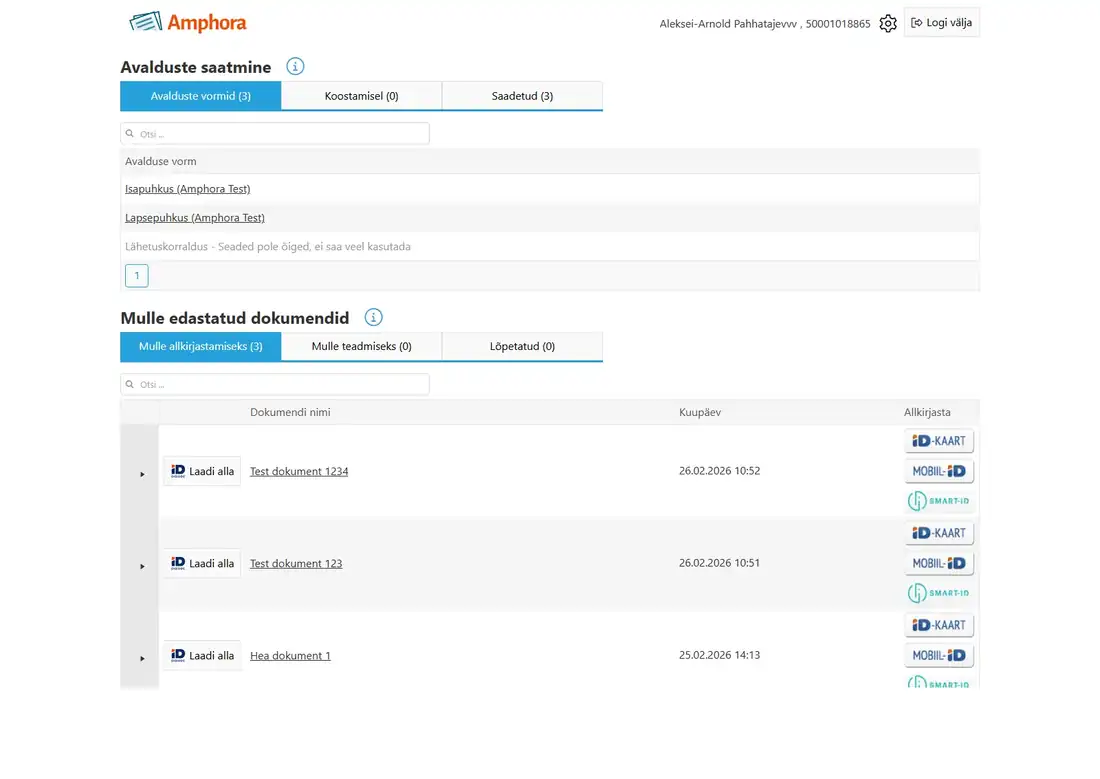Image resolution: width=1100 pixels, height=779 pixels.
Task: Sign Hea dokument 1 with Mobiil-ID
Action: (939, 655)
